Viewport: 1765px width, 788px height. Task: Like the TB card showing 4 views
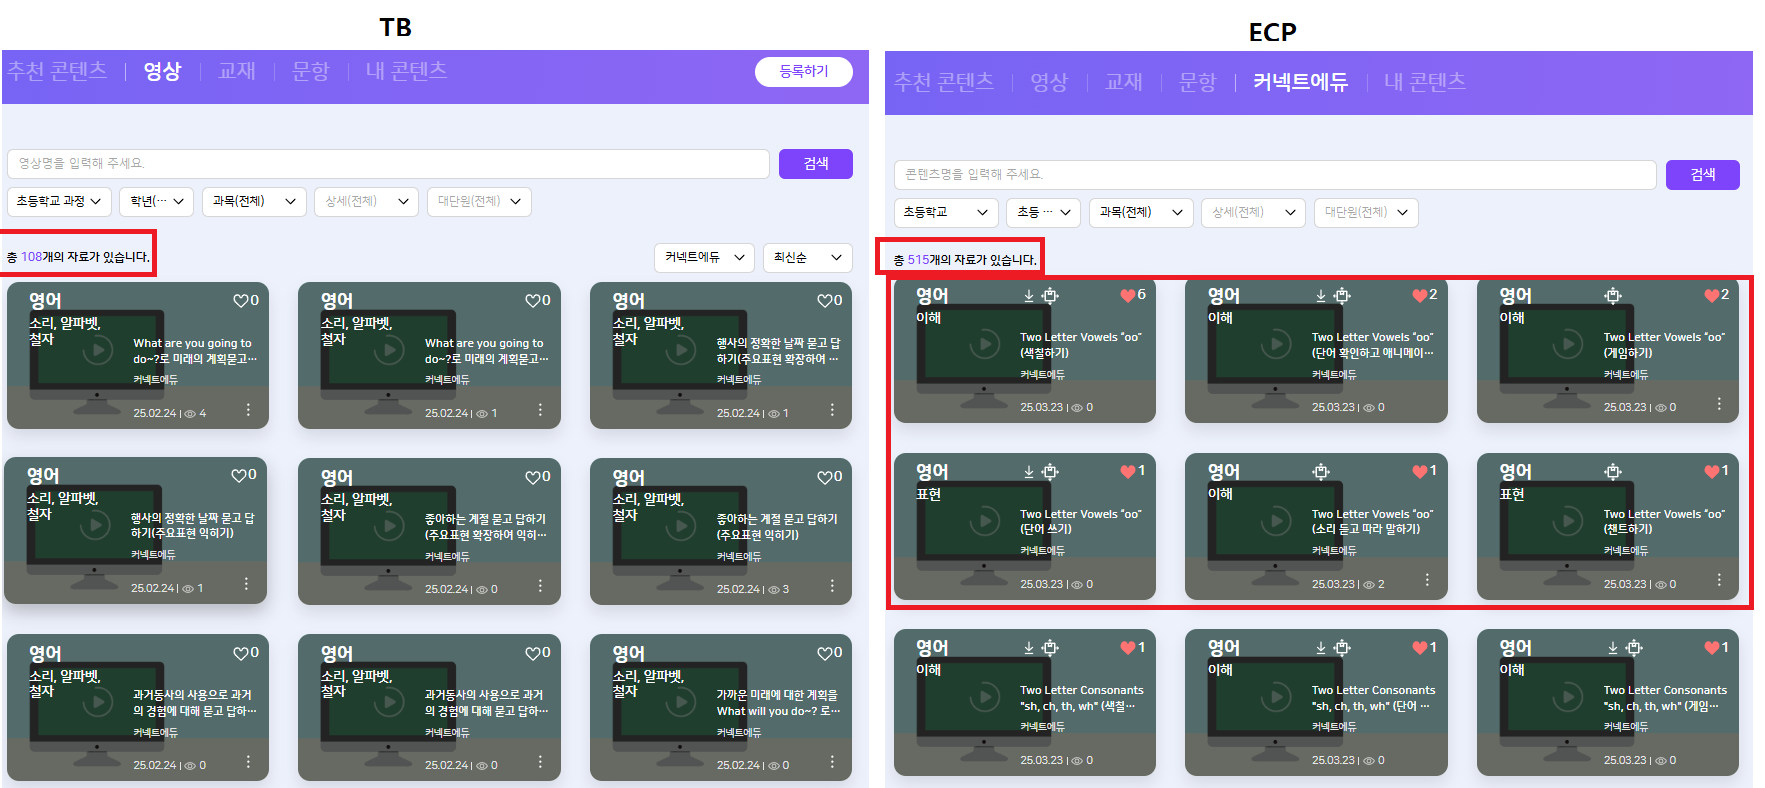click(240, 300)
